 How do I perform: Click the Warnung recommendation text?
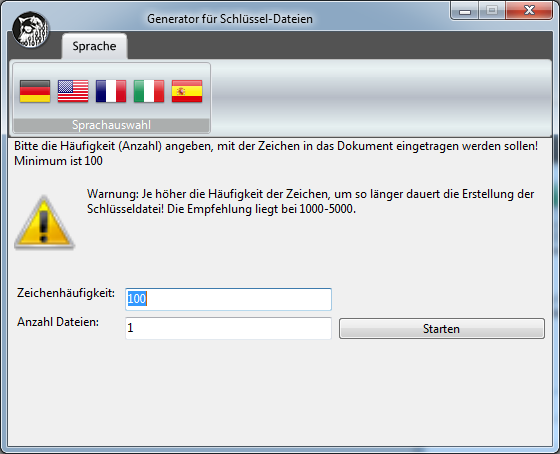(x=310, y=201)
